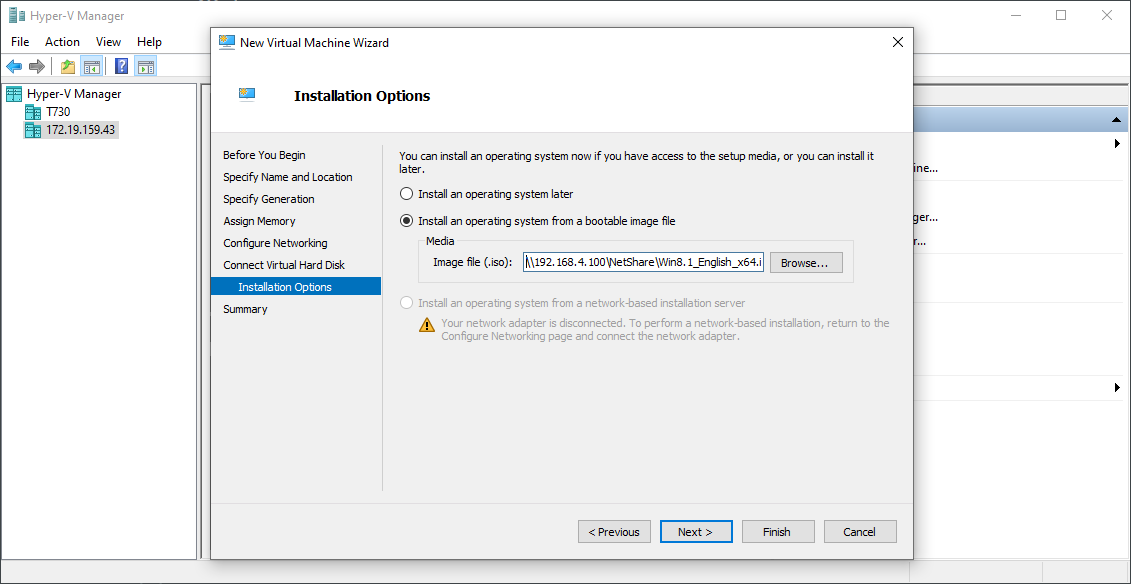Click the Up One Level folder icon

pos(69,67)
